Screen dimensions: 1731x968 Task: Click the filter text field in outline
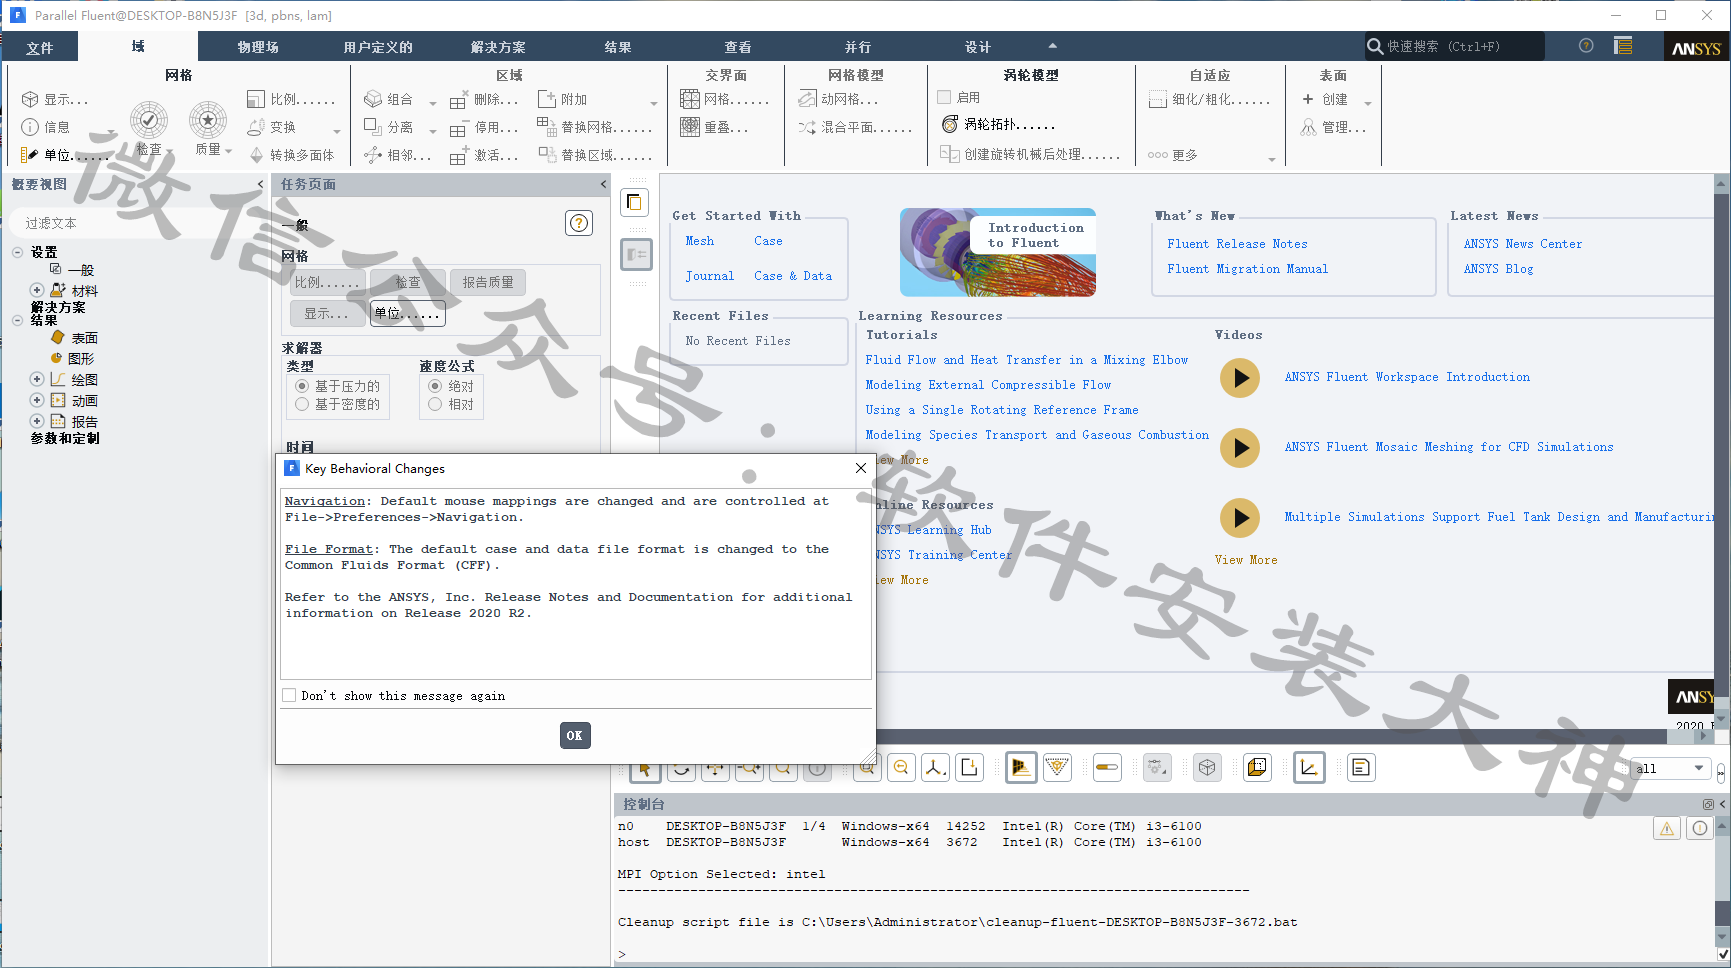coord(137,223)
